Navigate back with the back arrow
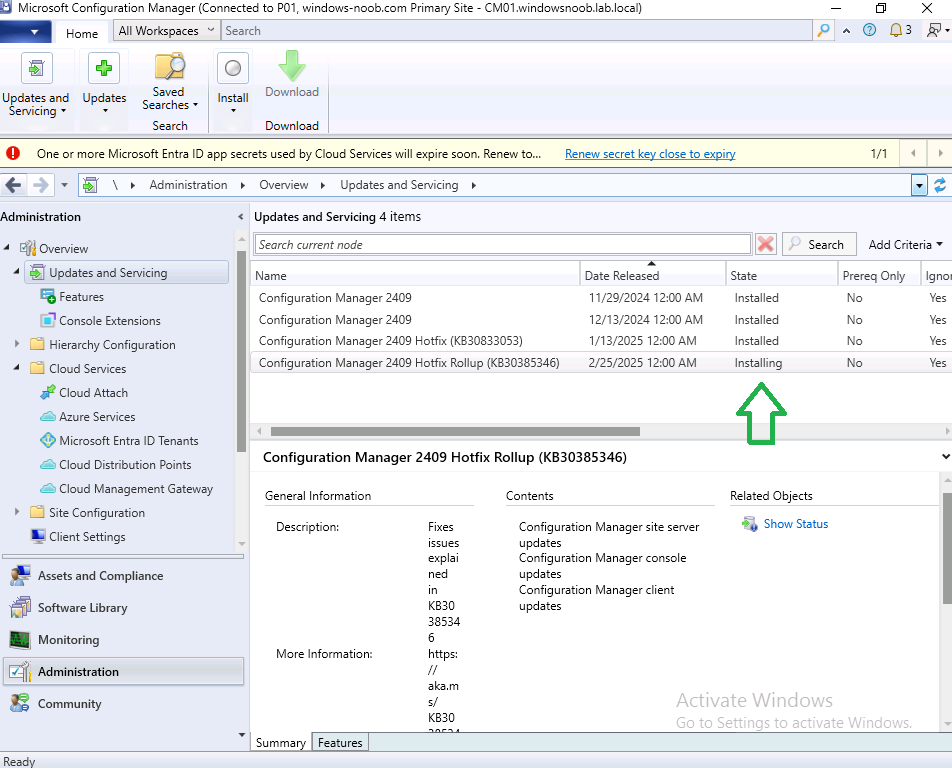This screenshot has width=952, height=768. (13, 185)
